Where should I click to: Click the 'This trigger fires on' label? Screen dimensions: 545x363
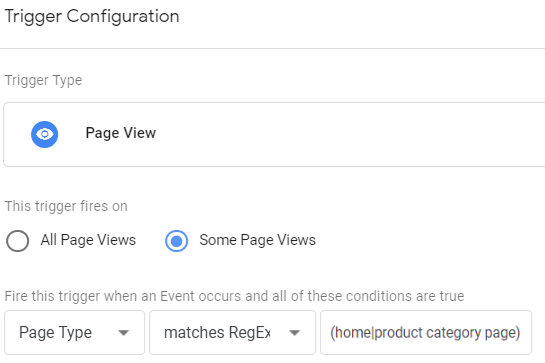[66, 206]
